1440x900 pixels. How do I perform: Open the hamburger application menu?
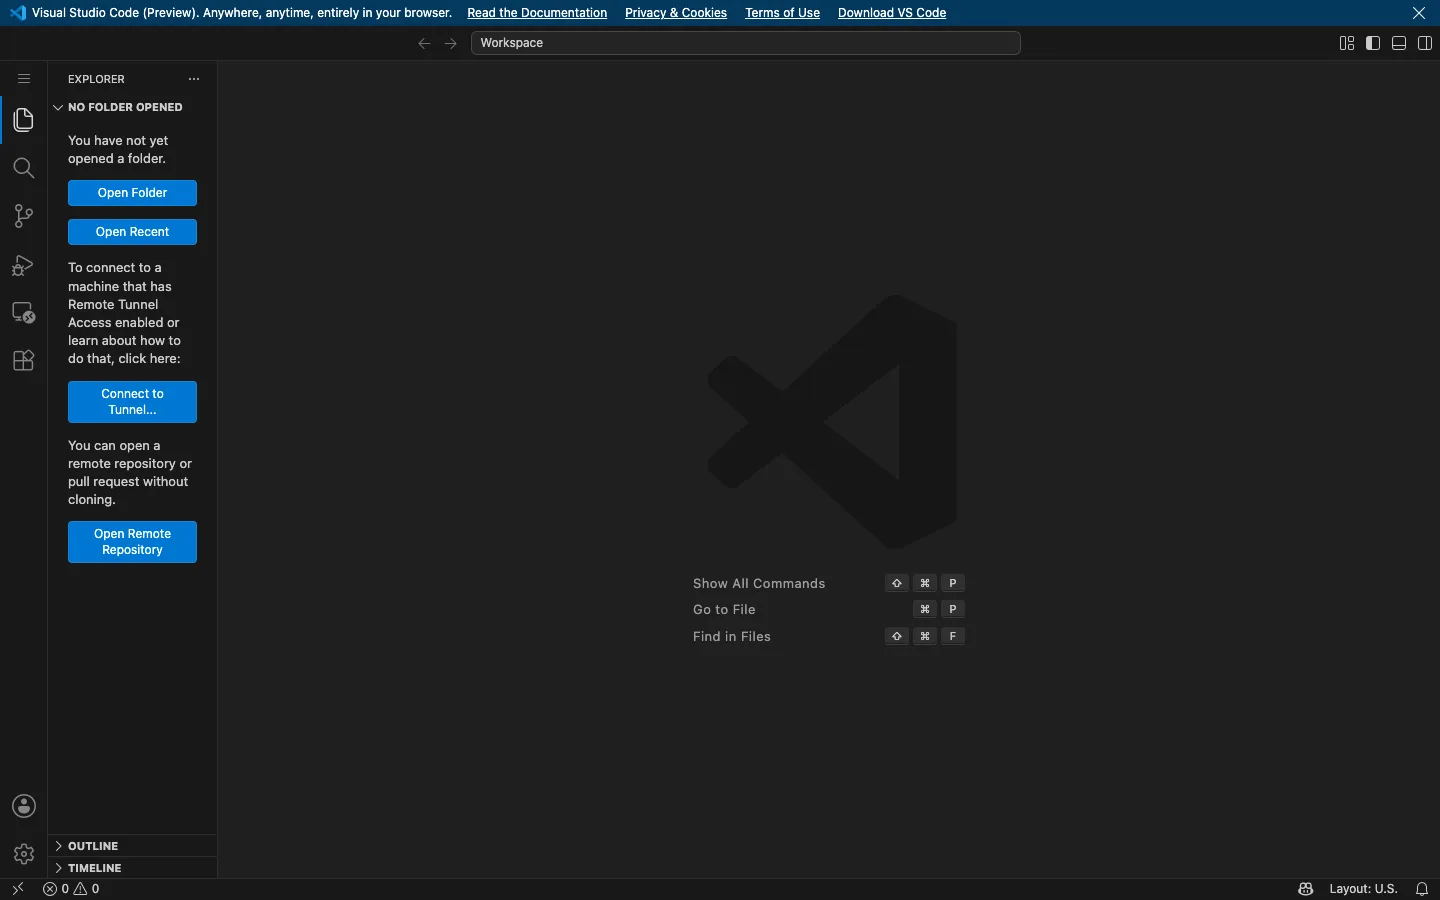pyautogui.click(x=24, y=79)
